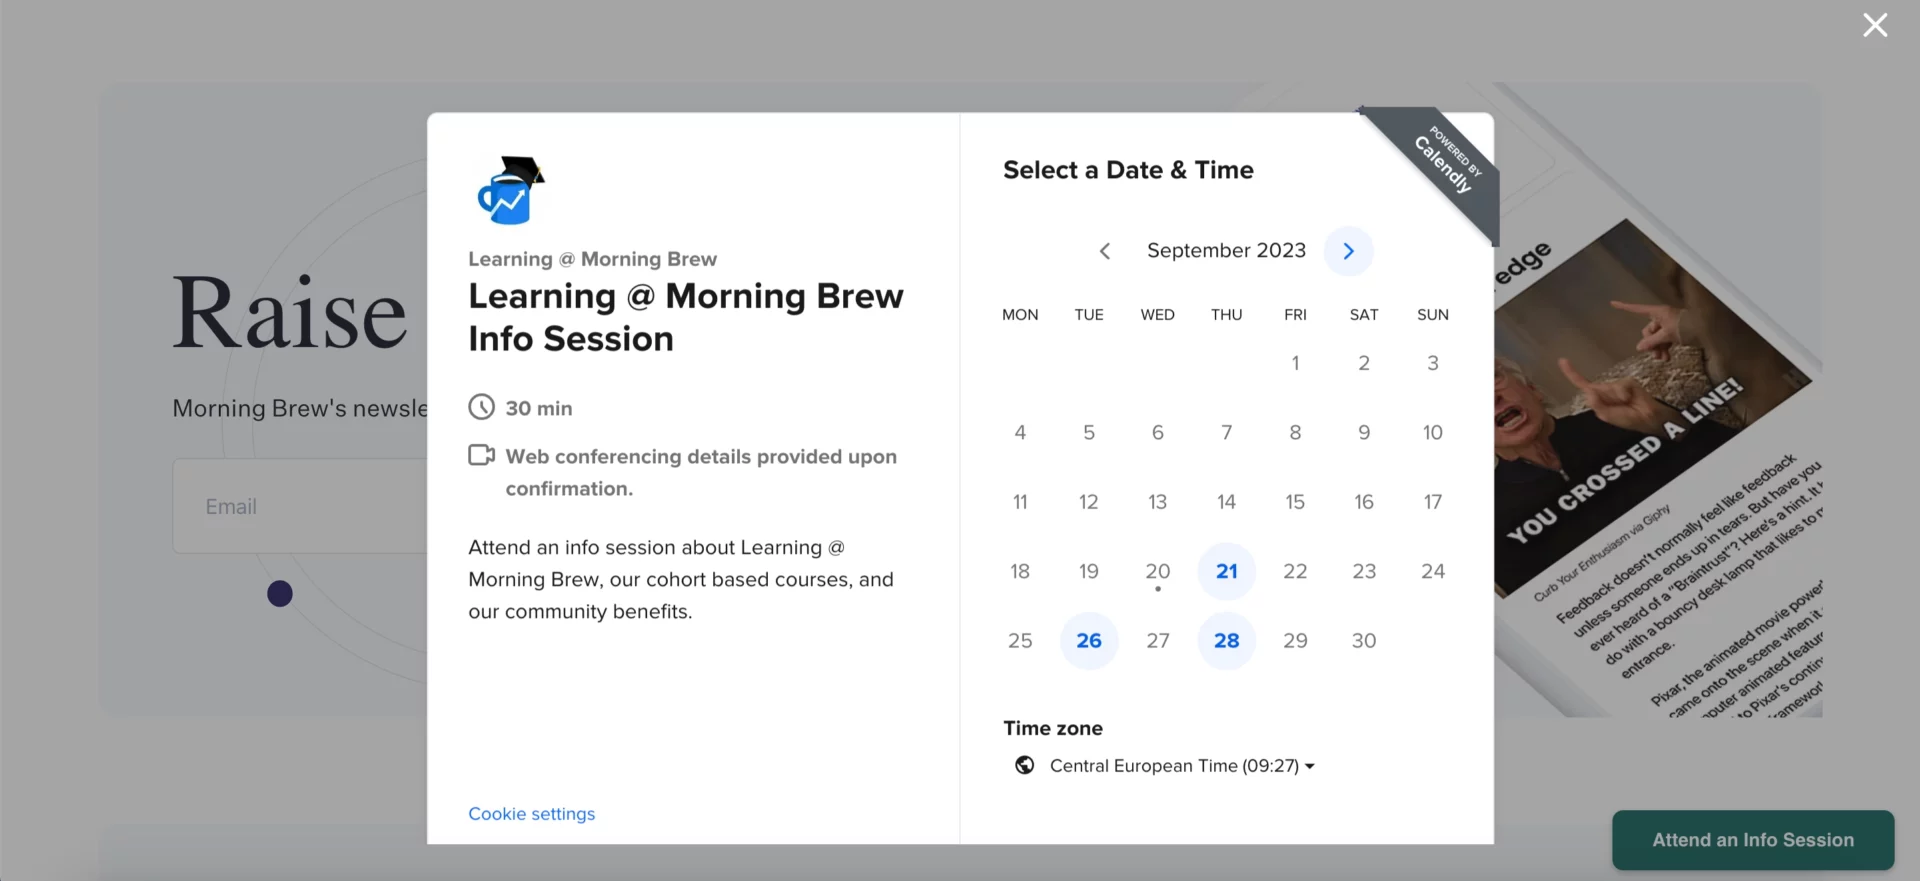Click date 8 in the calendar
Screen dimensions: 1920x881
click(1295, 432)
